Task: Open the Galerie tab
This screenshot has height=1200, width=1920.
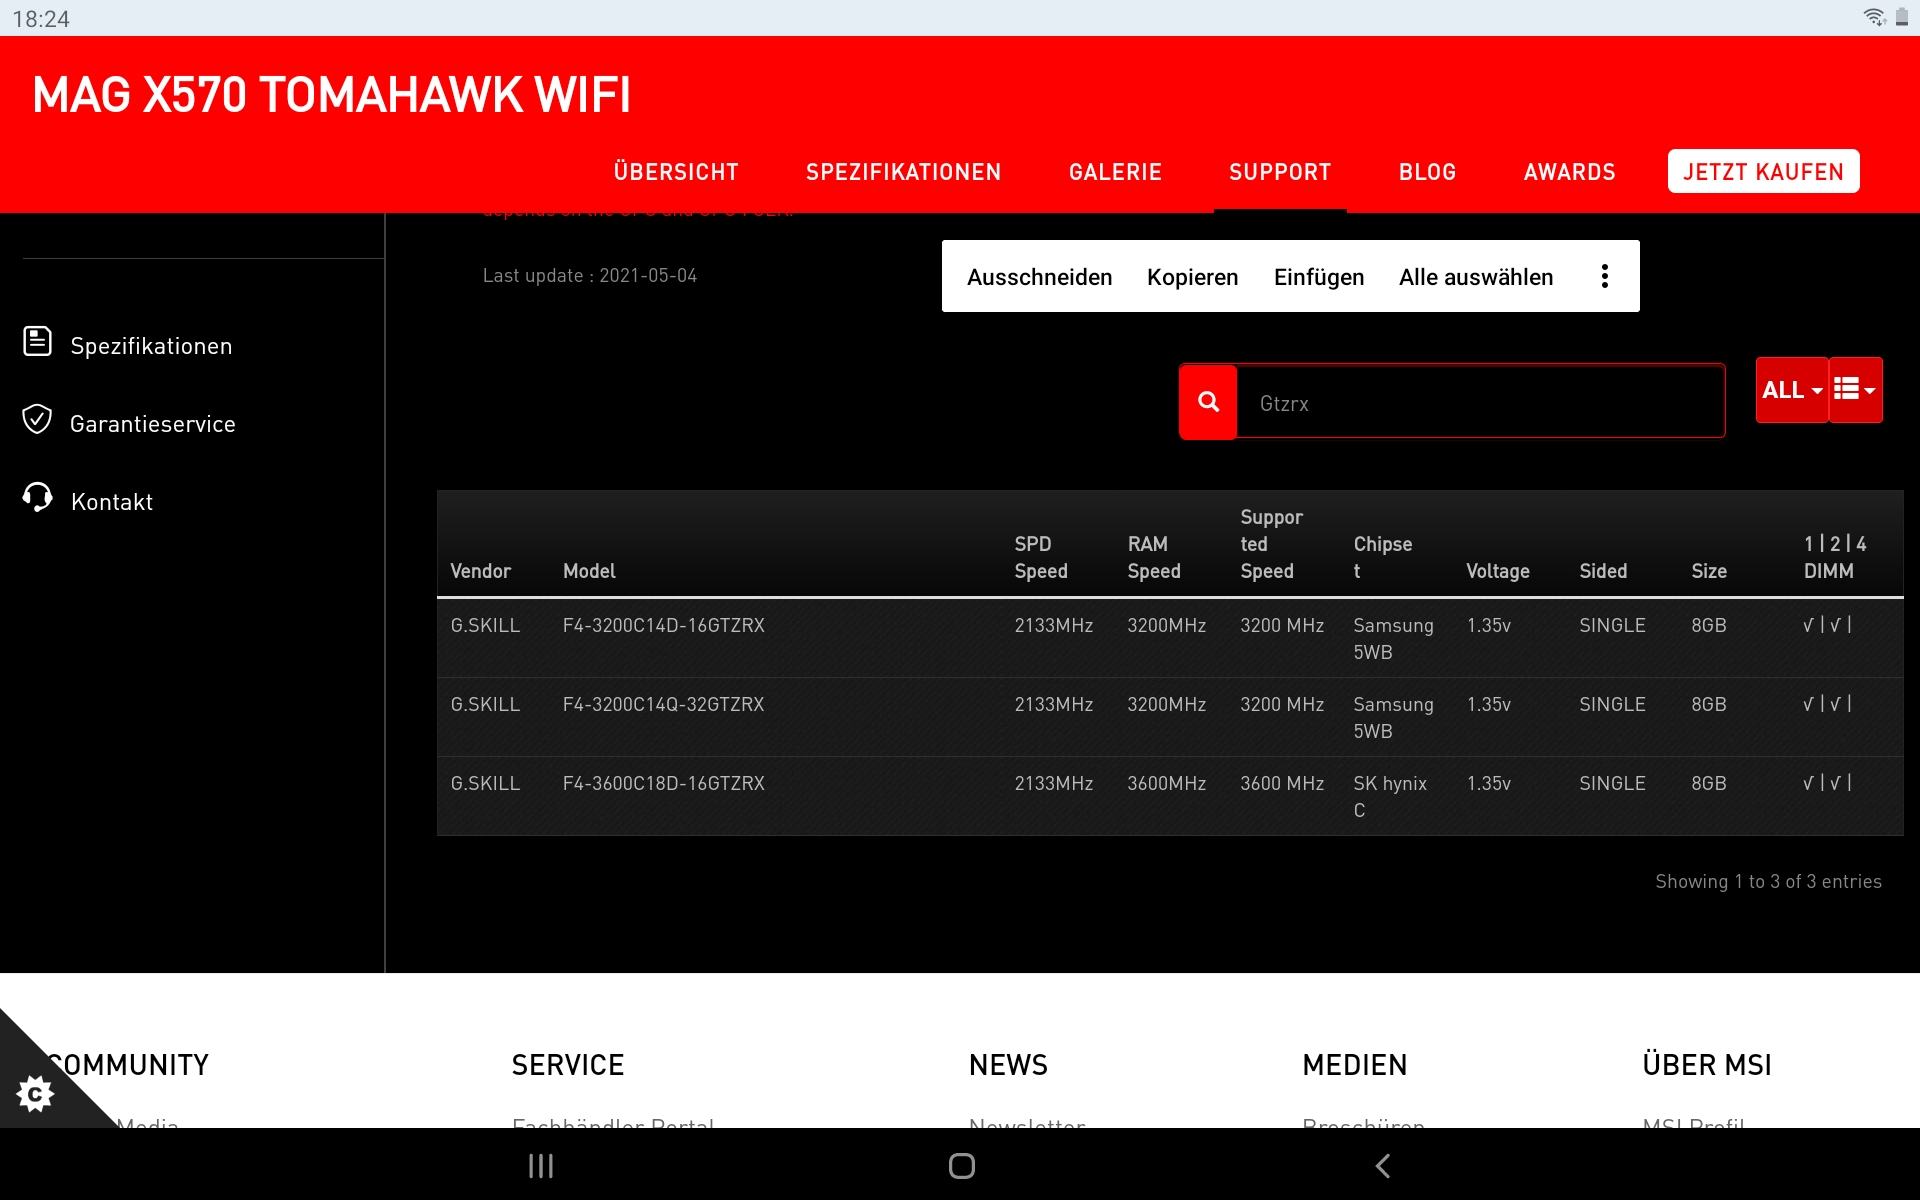Action: tap(1115, 172)
